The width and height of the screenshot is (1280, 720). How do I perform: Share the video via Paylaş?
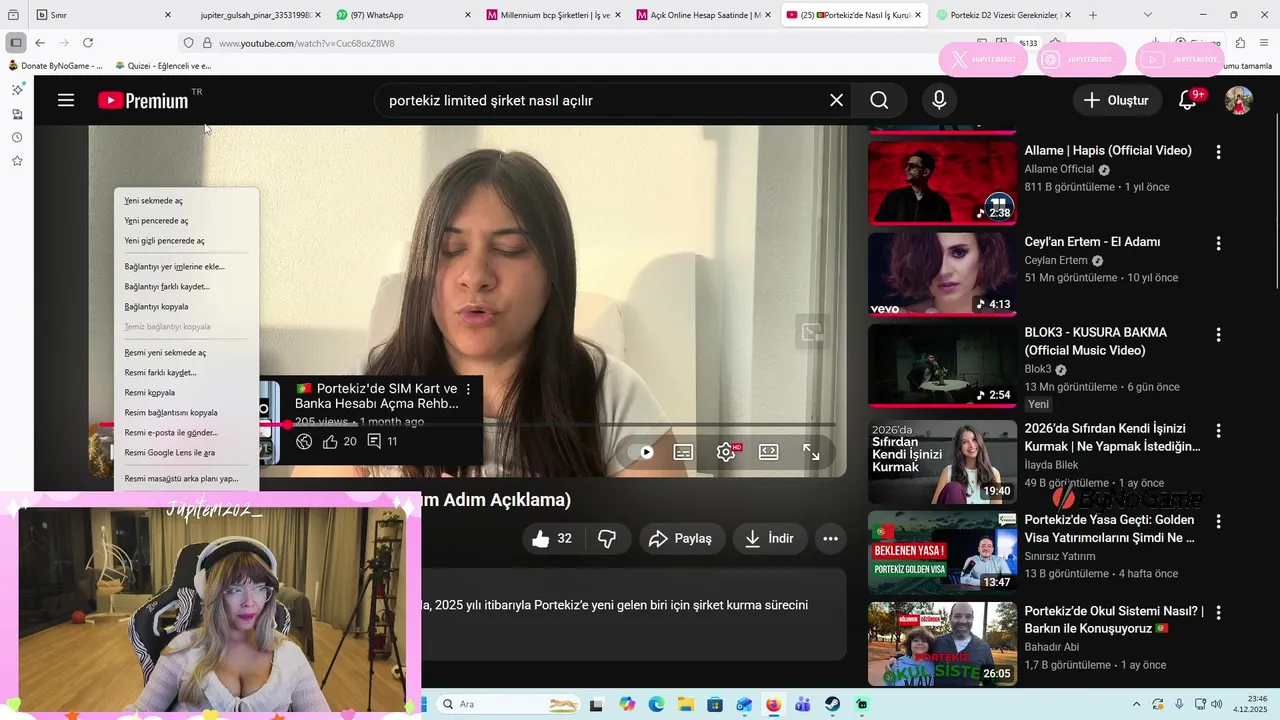click(x=681, y=538)
